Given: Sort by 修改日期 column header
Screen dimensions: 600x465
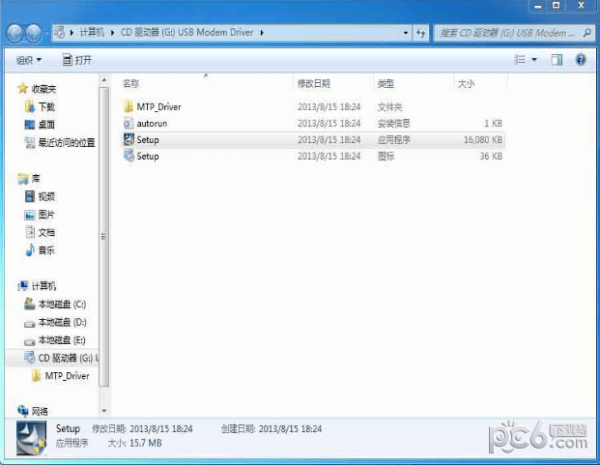Looking at the screenshot, I should pos(314,83).
